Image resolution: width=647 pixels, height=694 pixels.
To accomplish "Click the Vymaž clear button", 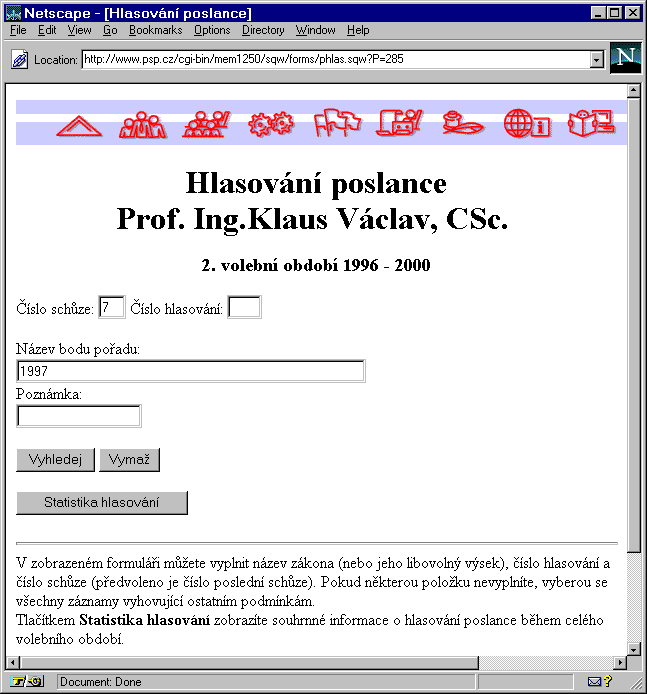I will point(129,460).
